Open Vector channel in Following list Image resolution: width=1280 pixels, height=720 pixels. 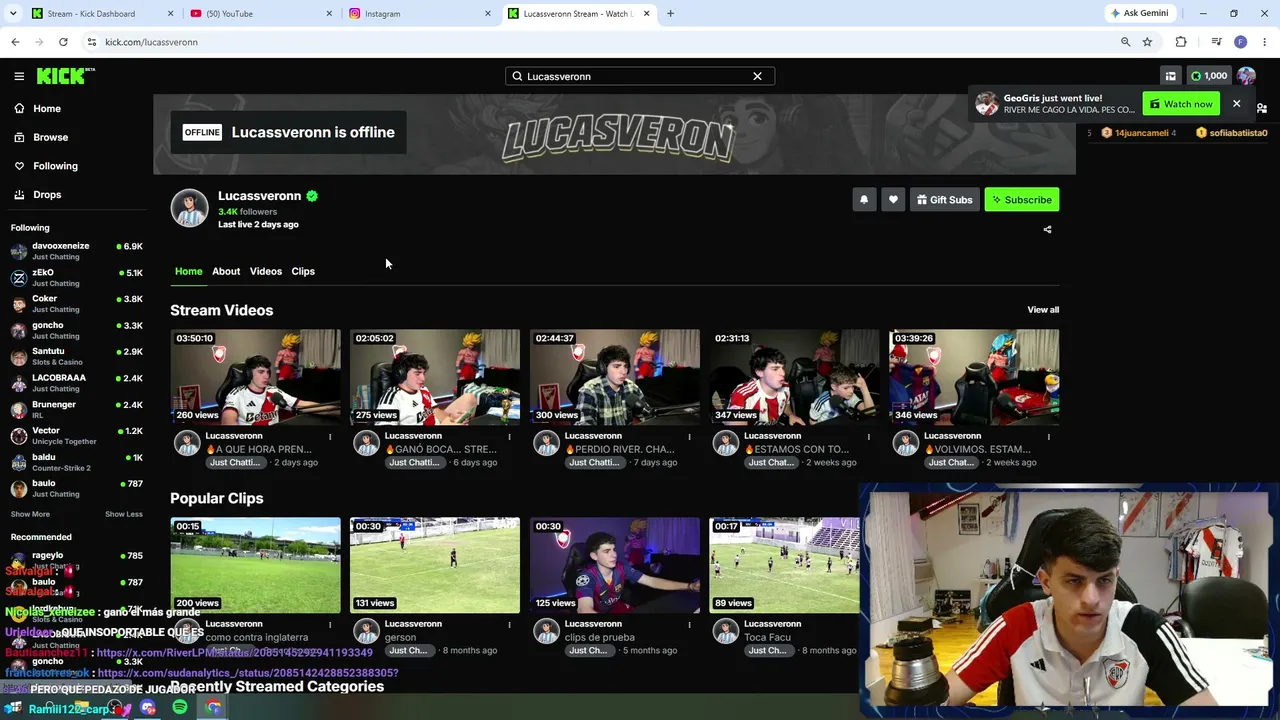76,436
